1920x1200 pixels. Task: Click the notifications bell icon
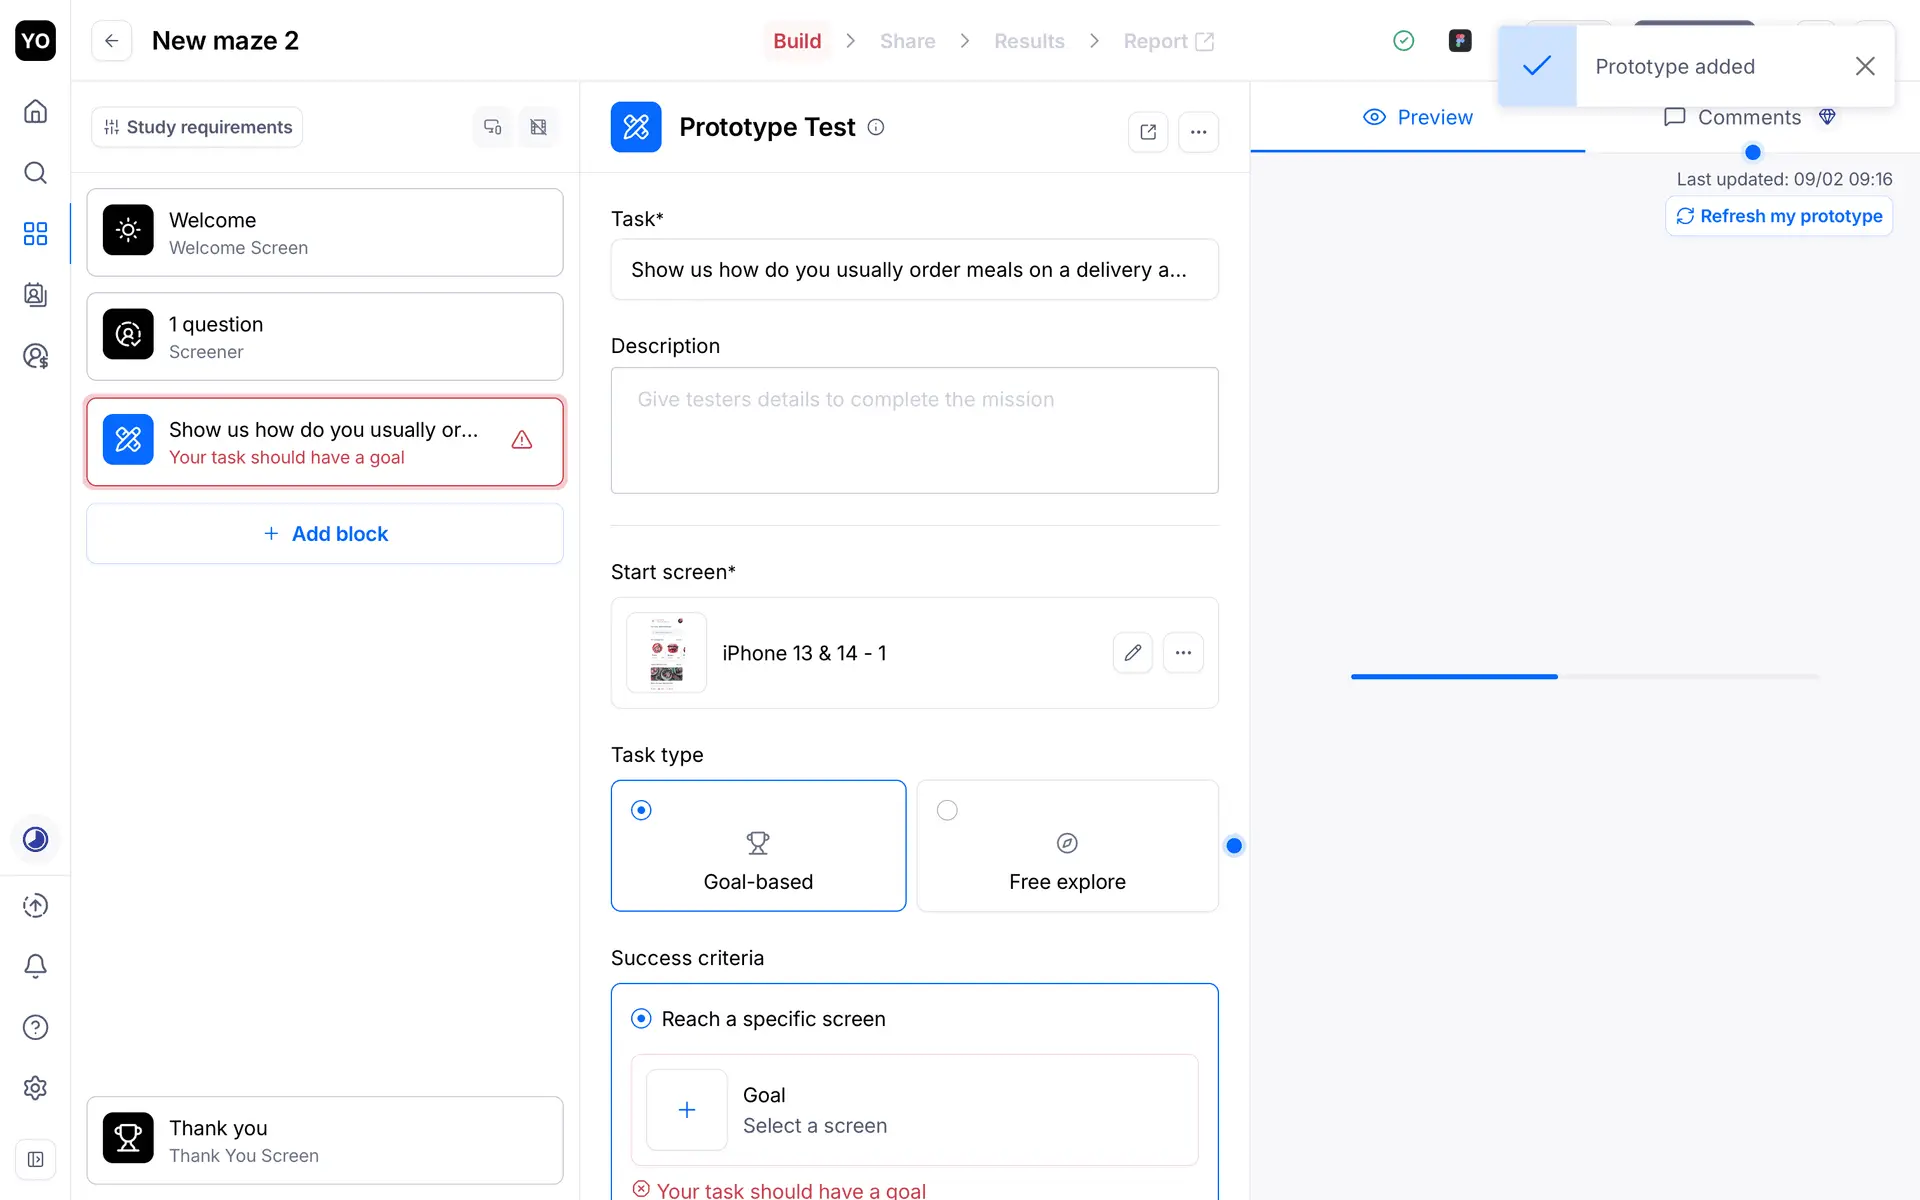[35, 966]
